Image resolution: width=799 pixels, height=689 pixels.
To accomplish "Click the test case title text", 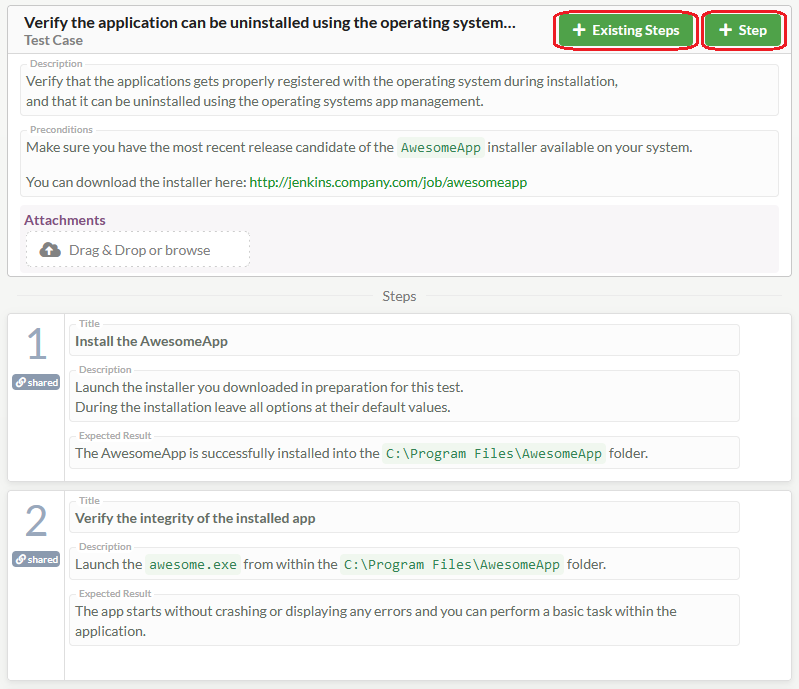I will coord(270,22).
